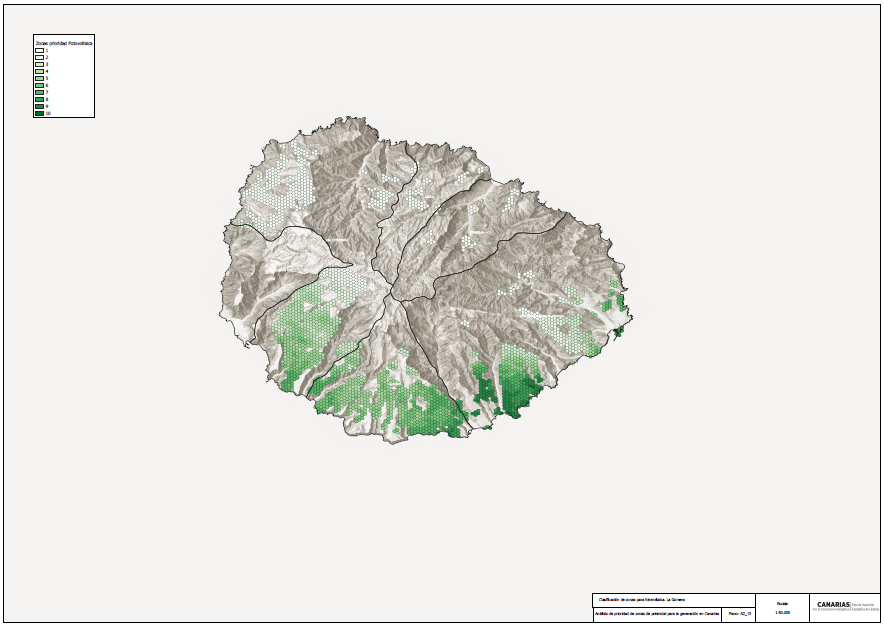Click the dark green zone on southeast coast
The image size is (884, 626).
(x=520, y=393)
